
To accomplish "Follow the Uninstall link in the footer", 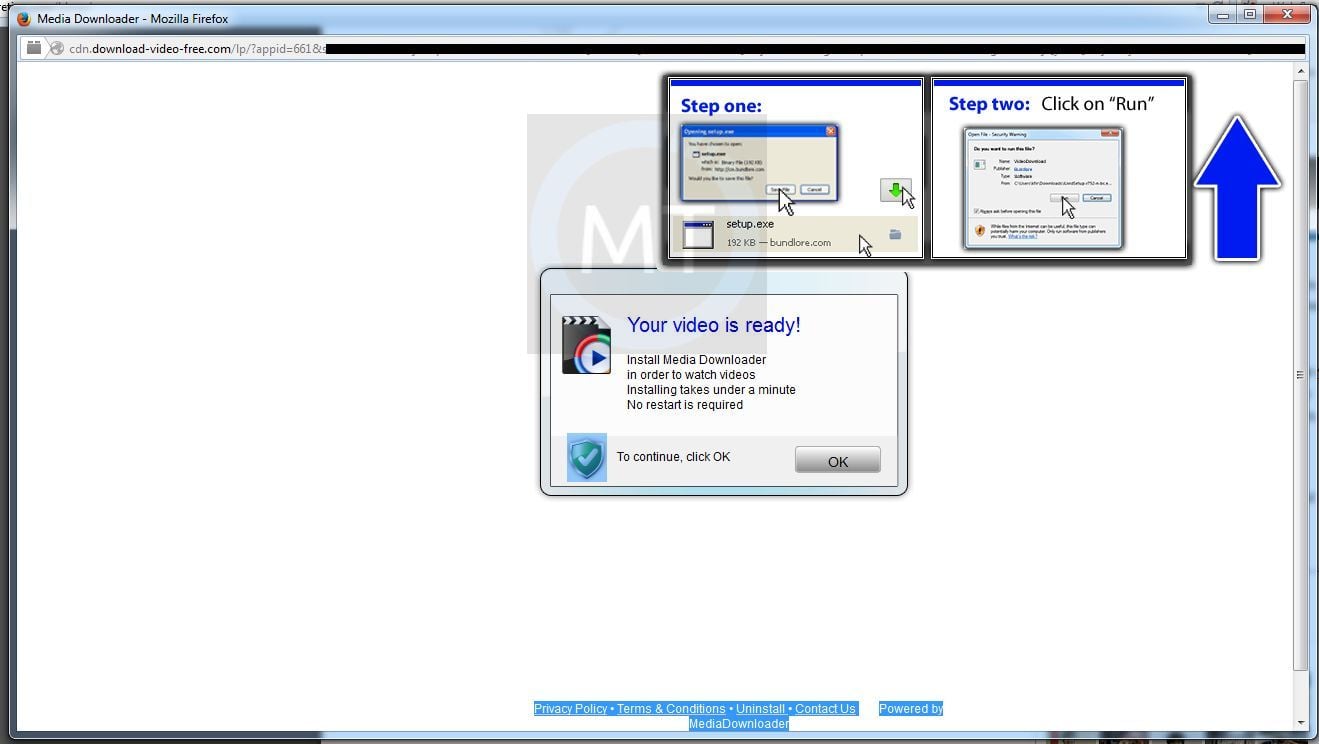I will (x=760, y=709).
